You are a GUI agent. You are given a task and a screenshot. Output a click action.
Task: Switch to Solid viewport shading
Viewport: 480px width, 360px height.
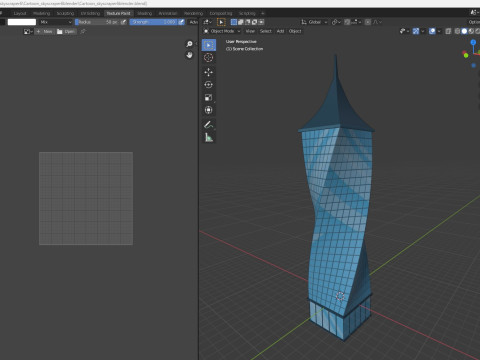click(464, 31)
